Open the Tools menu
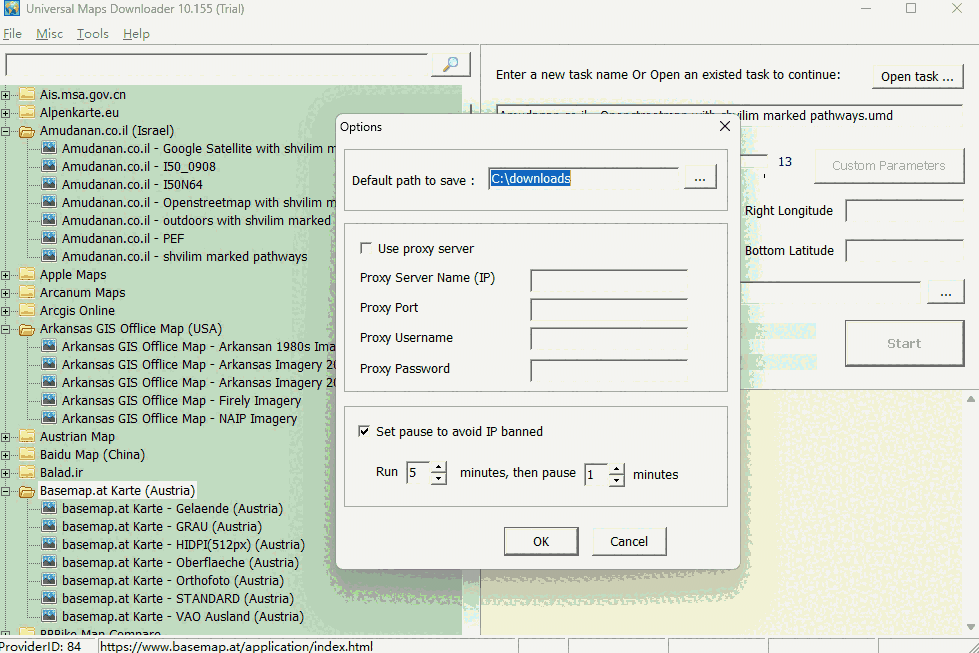Viewport: 979px width, 653px height. click(x=92, y=33)
